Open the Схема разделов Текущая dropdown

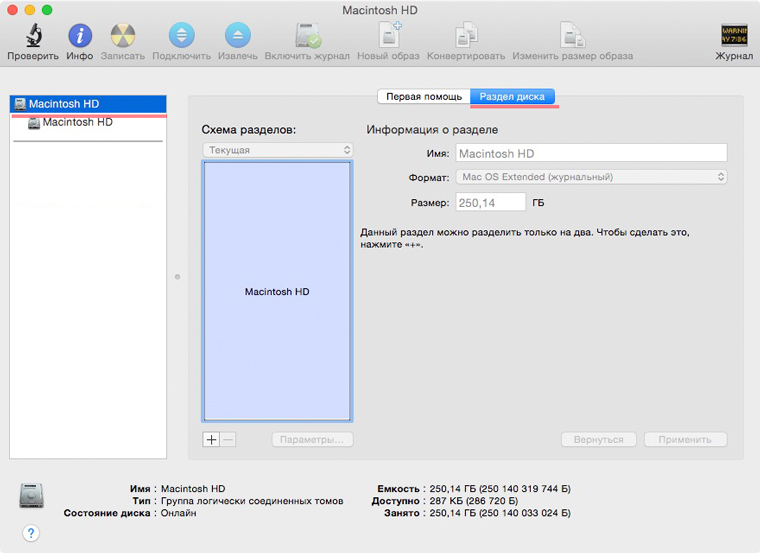[277, 150]
